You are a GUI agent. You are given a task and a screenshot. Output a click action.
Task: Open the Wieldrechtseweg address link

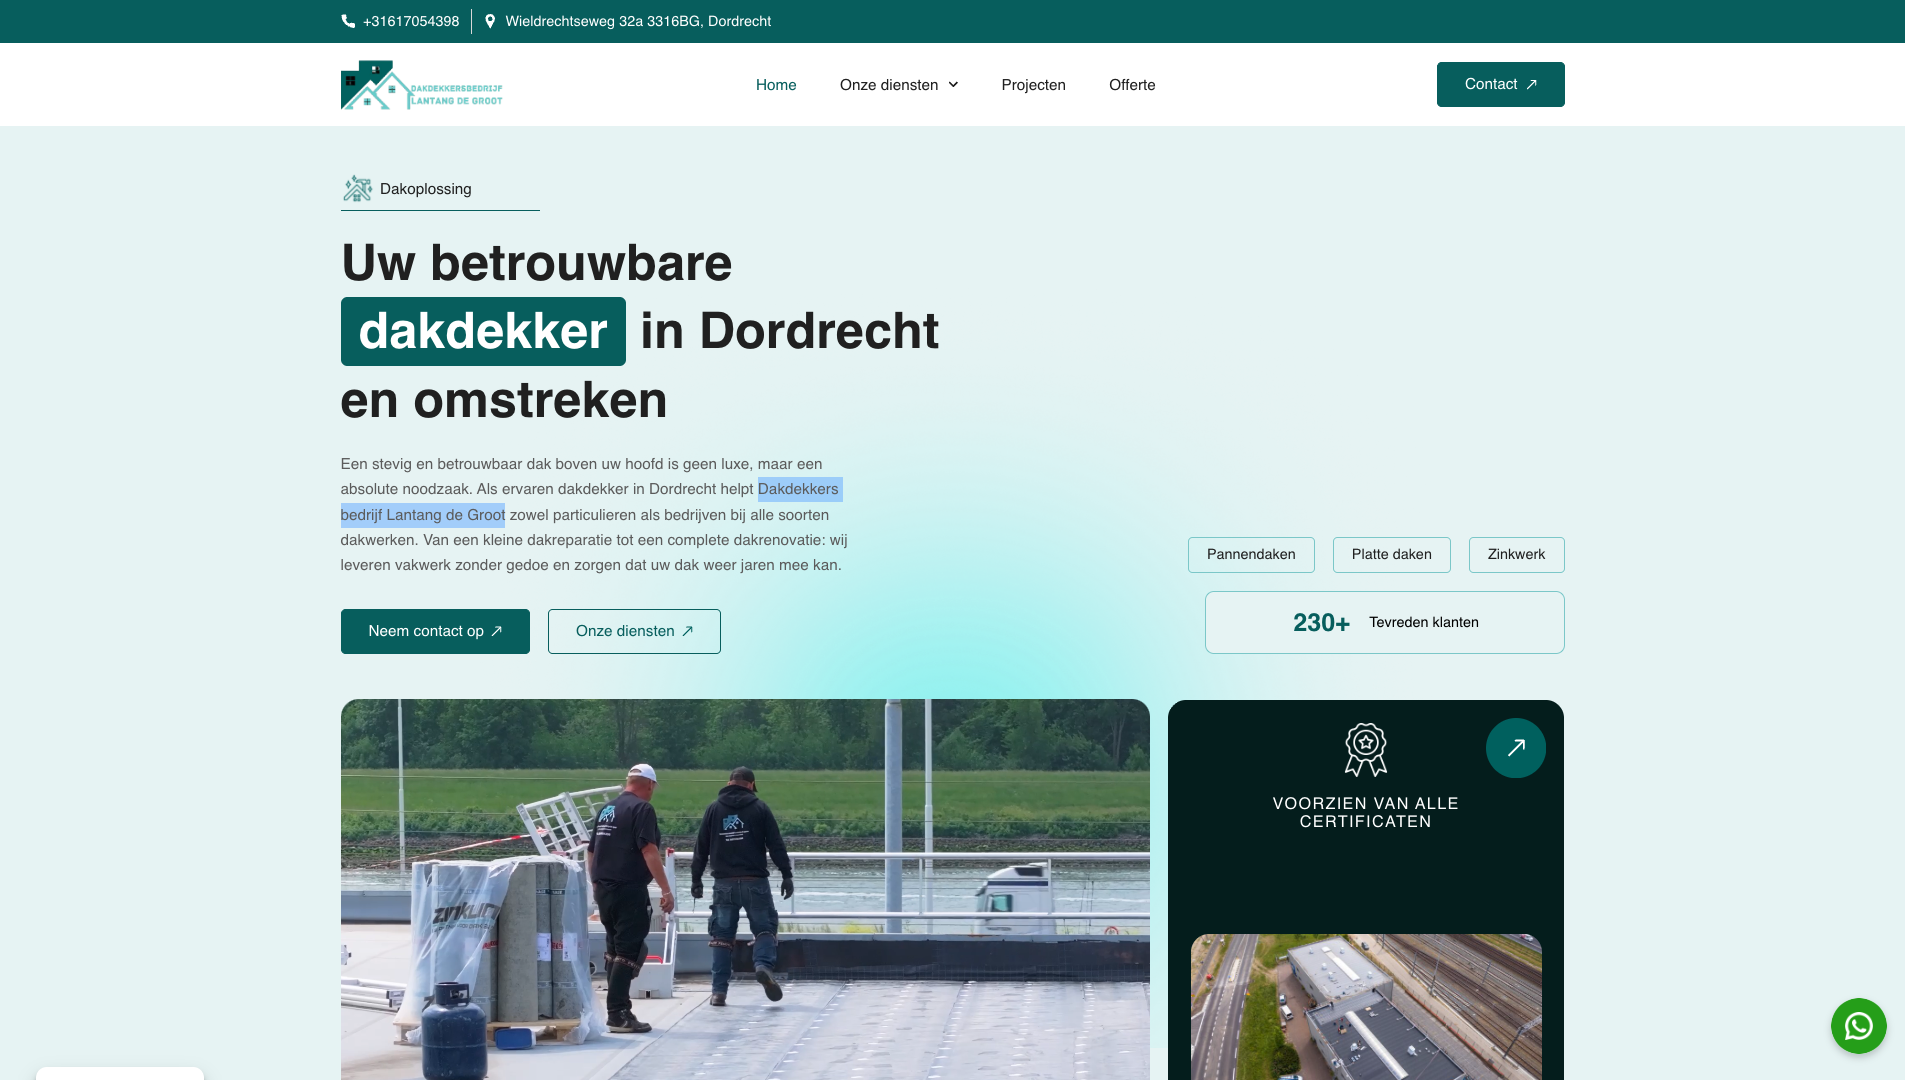click(638, 21)
